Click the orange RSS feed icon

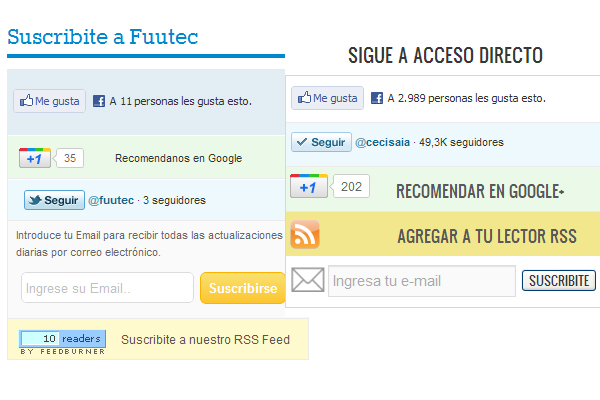click(305, 234)
